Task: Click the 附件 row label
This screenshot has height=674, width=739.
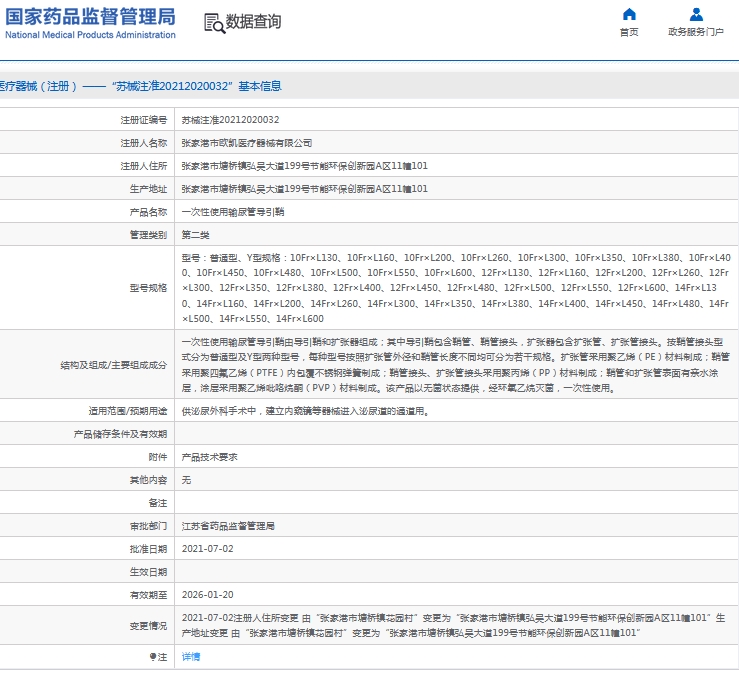Action: coord(158,457)
